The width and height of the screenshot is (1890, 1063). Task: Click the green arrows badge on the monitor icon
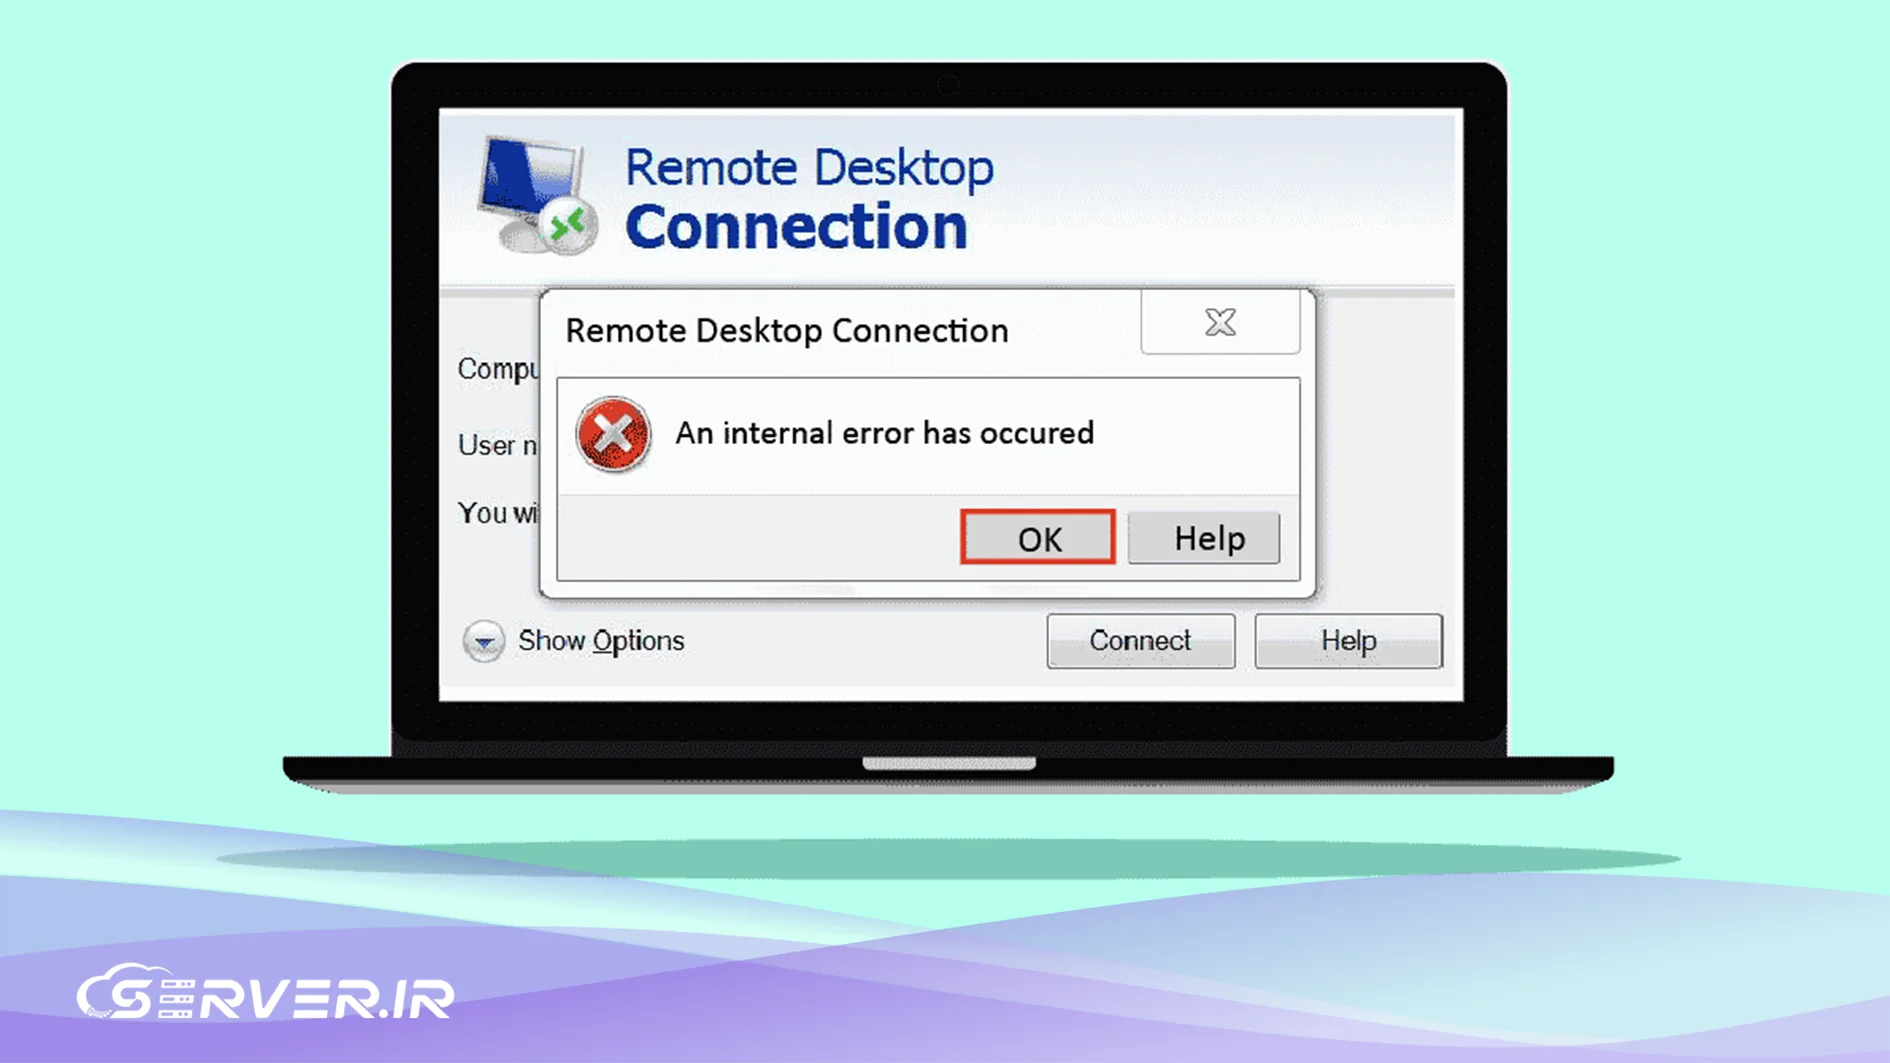click(x=568, y=226)
